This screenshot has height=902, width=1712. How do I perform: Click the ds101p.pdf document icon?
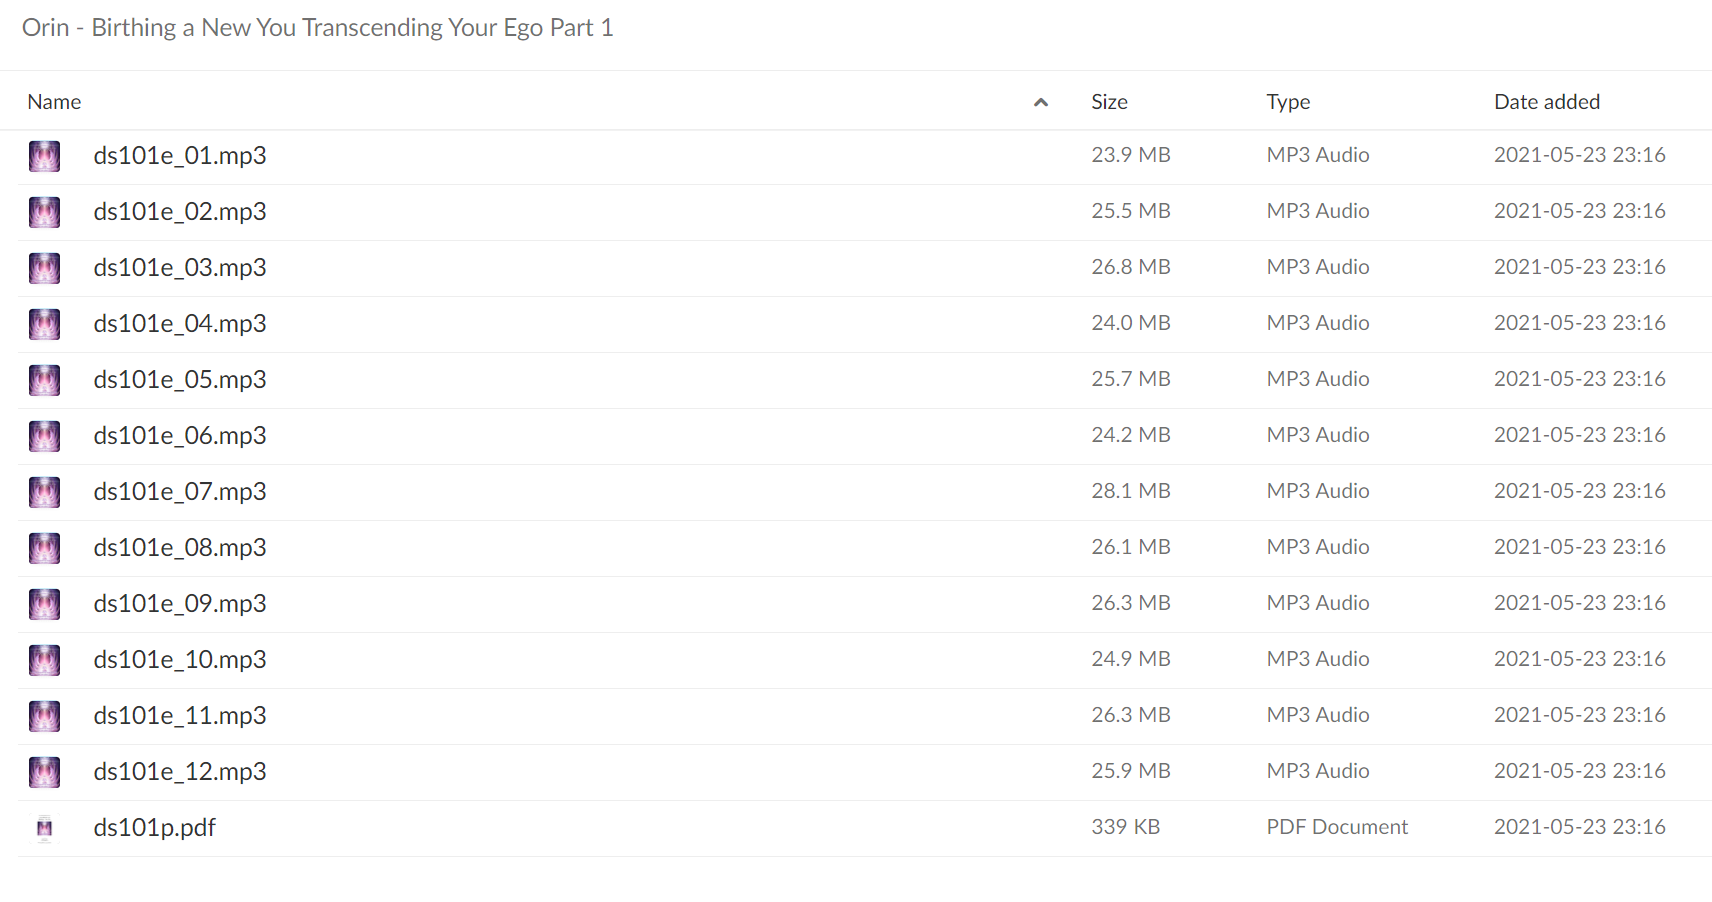coord(44,828)
